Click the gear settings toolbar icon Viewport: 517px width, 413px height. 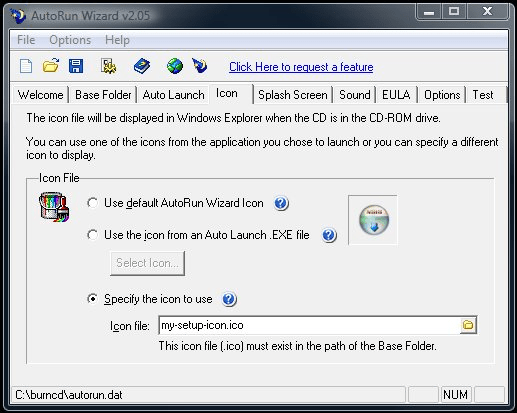click(109, 66)
